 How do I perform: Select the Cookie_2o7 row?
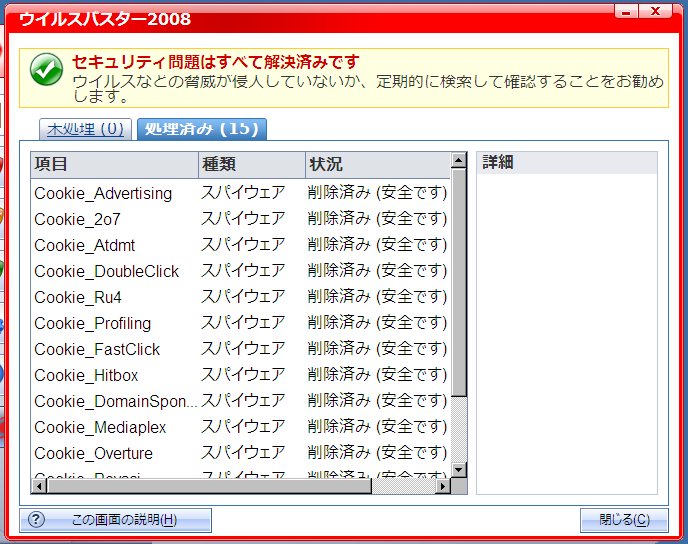240,219
